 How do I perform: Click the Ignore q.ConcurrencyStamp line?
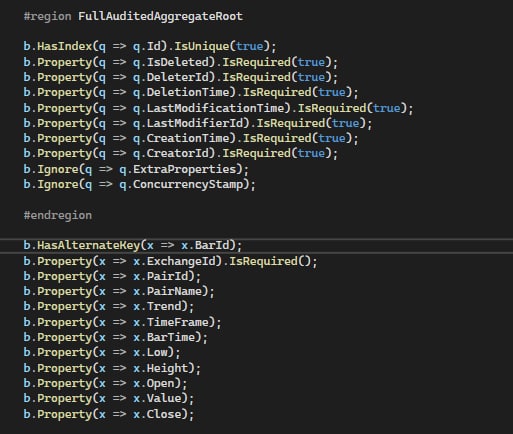click(x=140, y=184)
